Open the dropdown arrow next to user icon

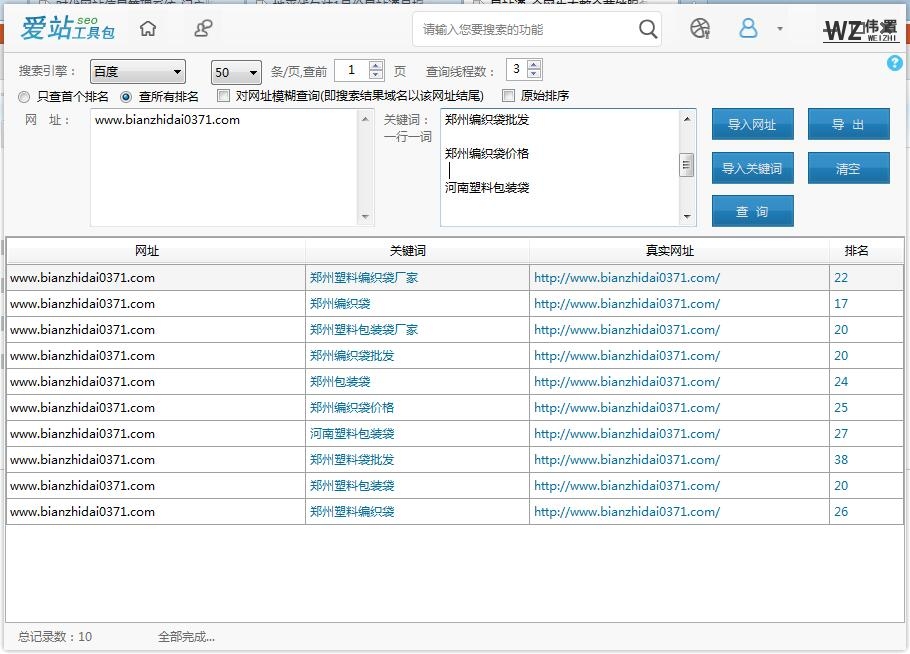[x=780, y=29]
